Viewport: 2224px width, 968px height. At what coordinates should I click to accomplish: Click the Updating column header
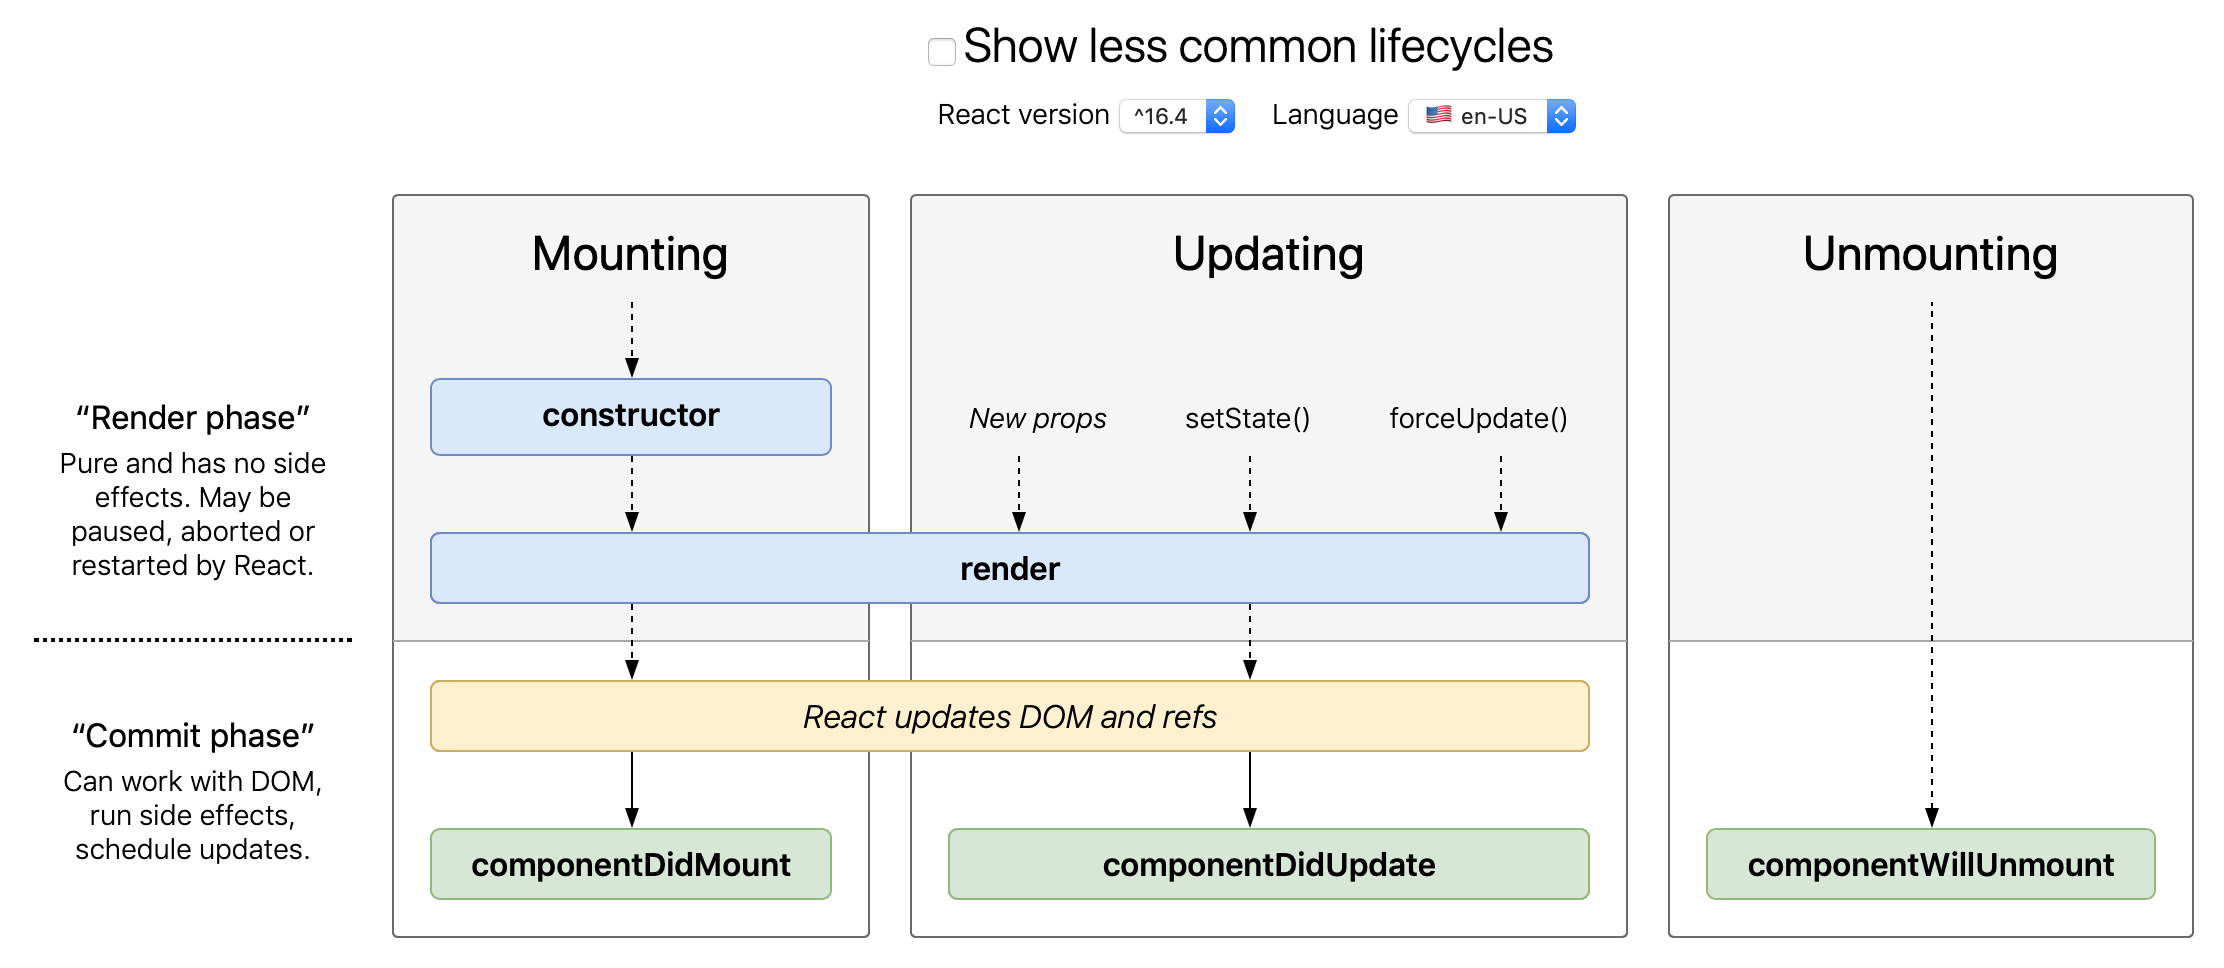(x=1268, y=255)
